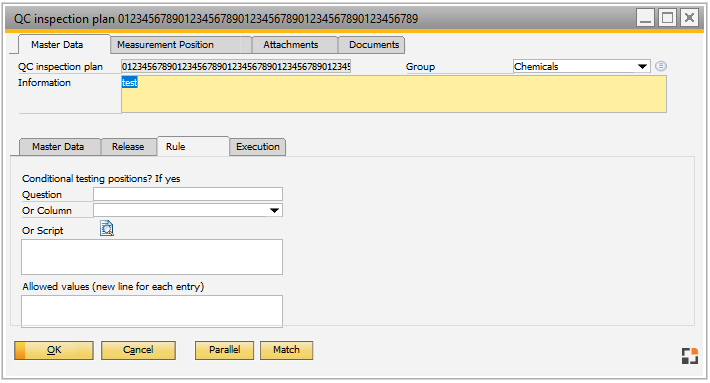Open the Group dropdown showing Chemicals
This screenshot has width=710, height=383.
[x=581, y=67]
